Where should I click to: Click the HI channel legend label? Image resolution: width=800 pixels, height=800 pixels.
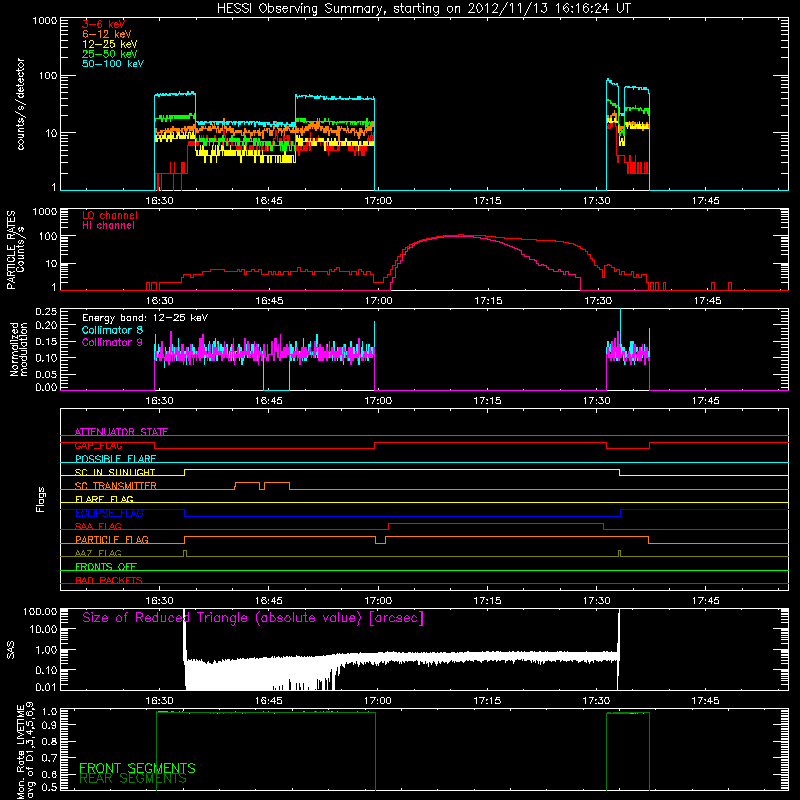click(109, 226)
